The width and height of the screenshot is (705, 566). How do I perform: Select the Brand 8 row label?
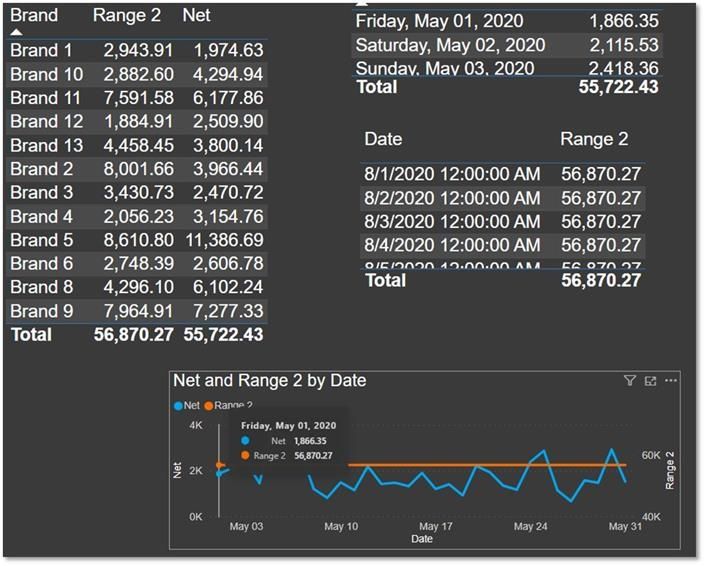42,287
